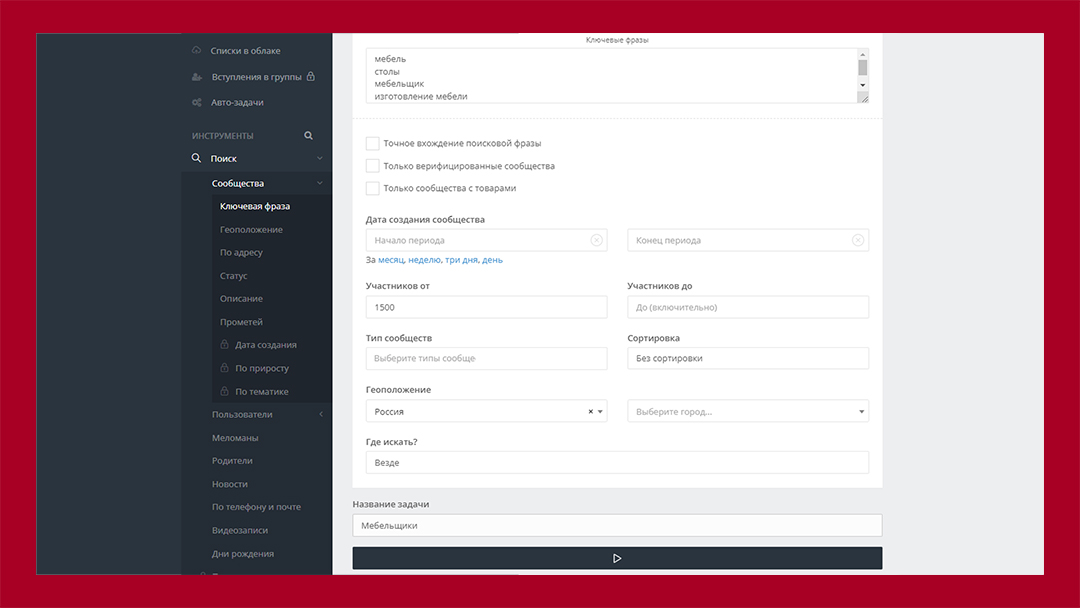
Task: Click the search icon in ИНСТРУМЕНТЫ header
Action: 309,136
